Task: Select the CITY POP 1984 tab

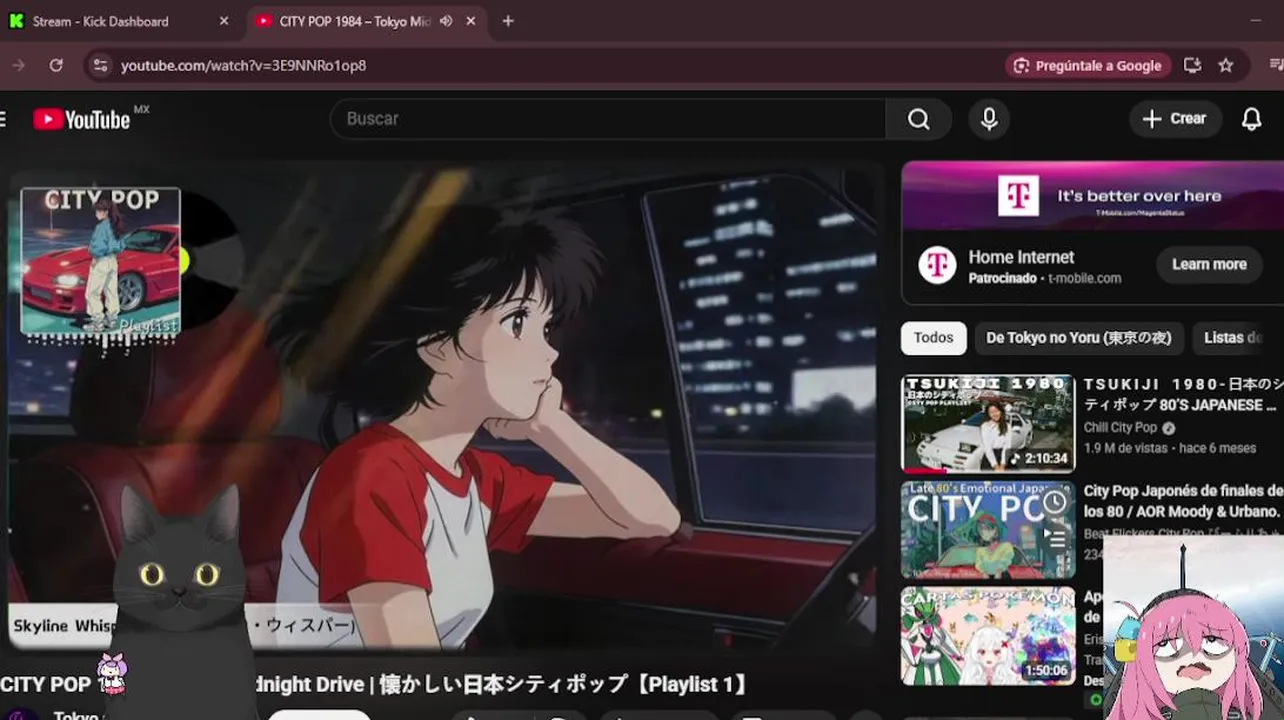Action: (366, 21)
